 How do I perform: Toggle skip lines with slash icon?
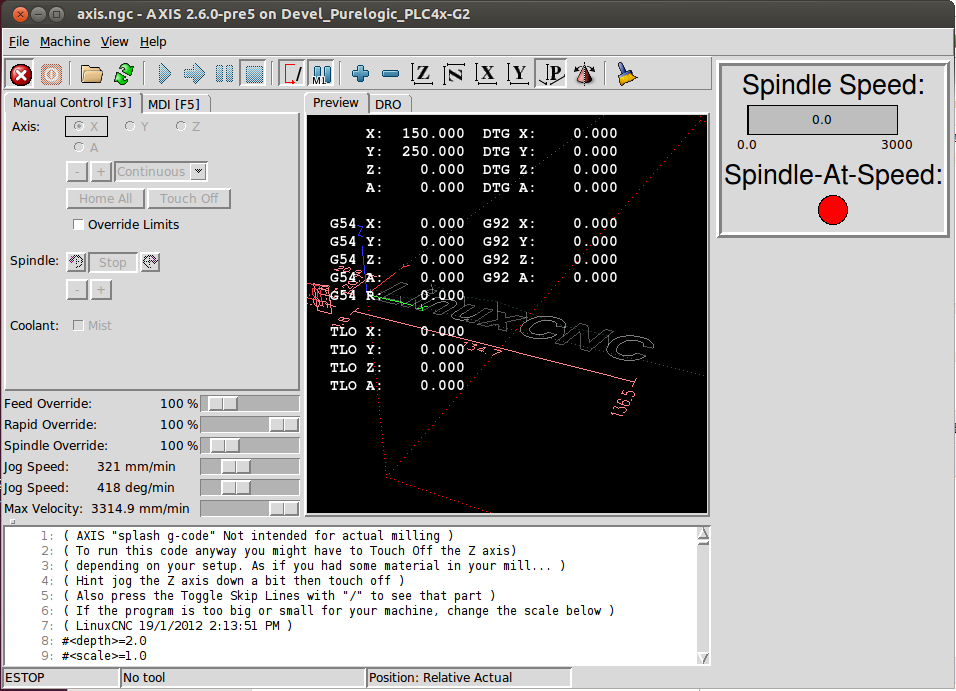click(x=293, y=74)
